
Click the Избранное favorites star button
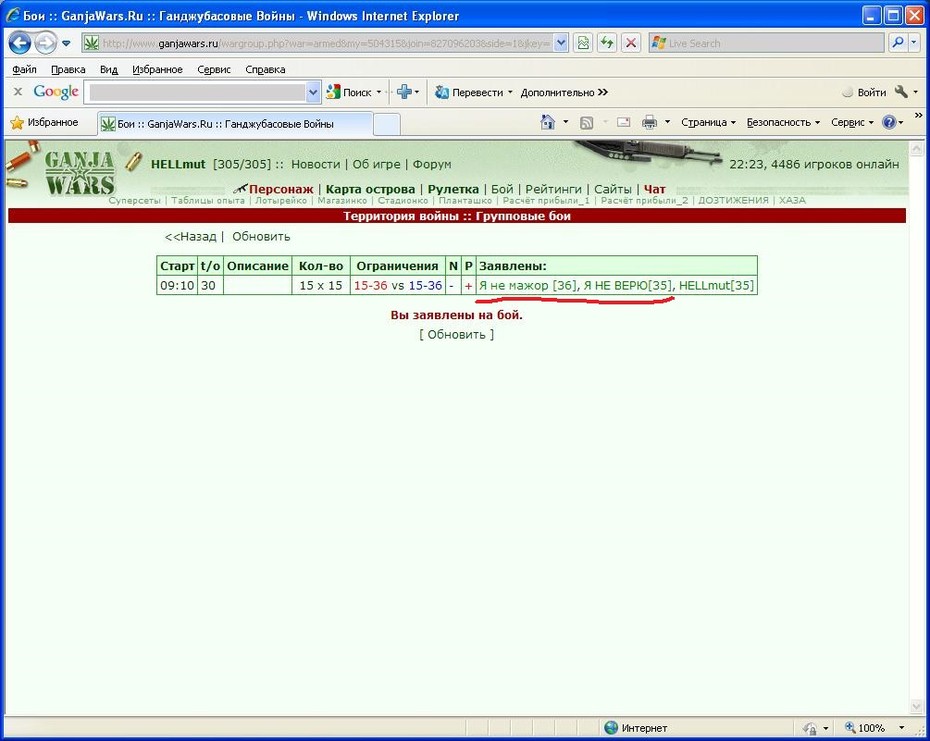(x=44, y=123)
